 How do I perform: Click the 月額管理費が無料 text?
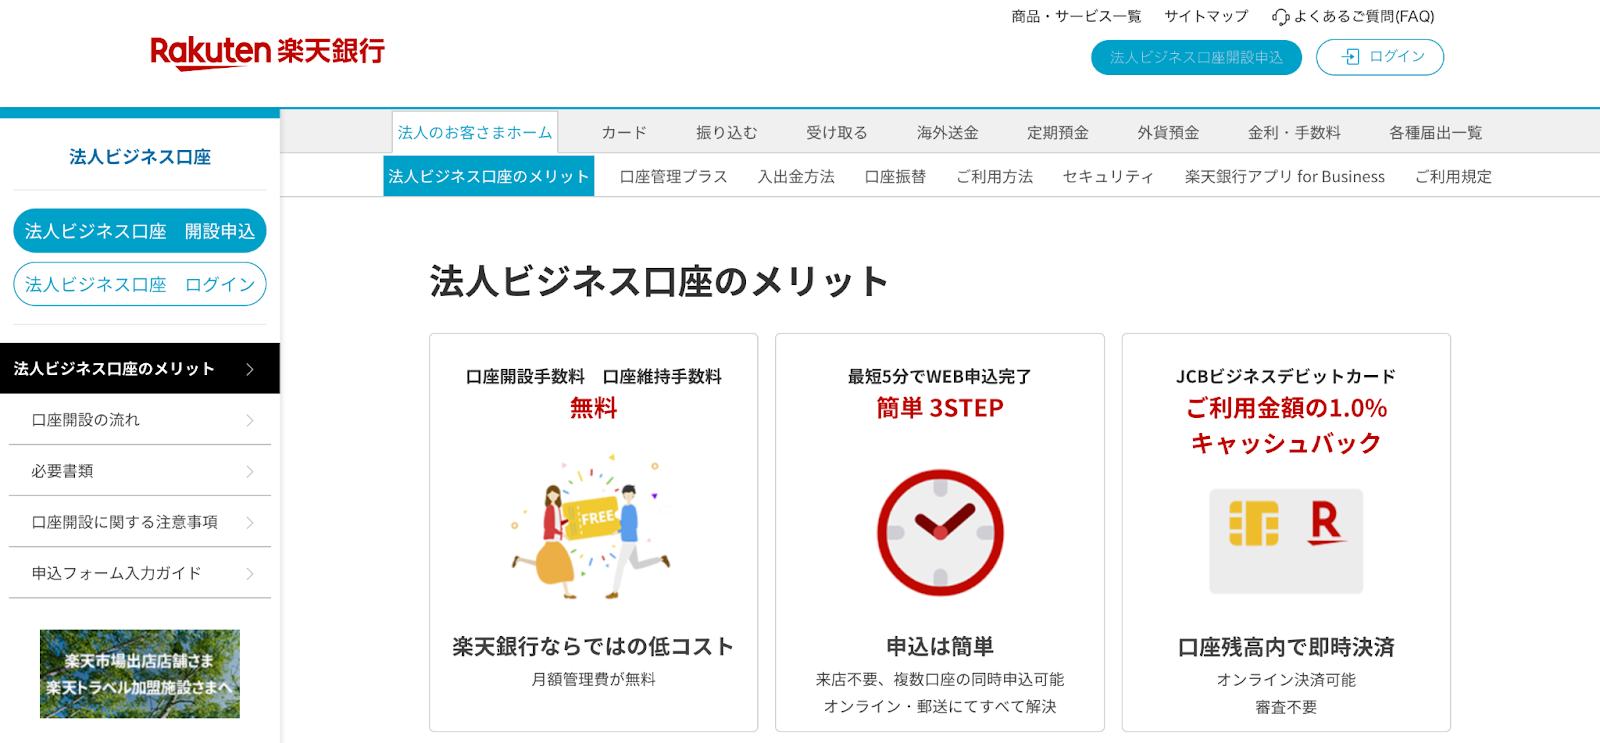(x=593, y=679)
